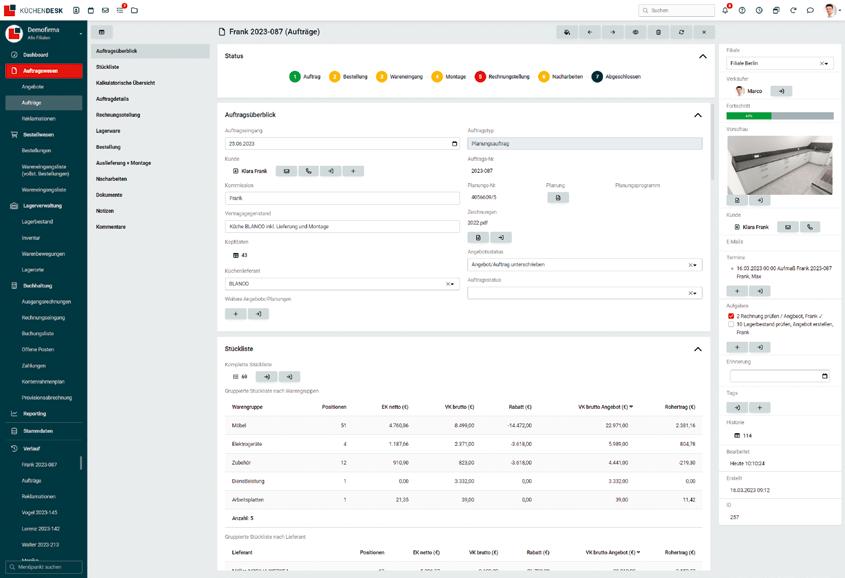845x578 pixels.
Task: Open the Auftragseingang date picker
Action: coord(454,144)
